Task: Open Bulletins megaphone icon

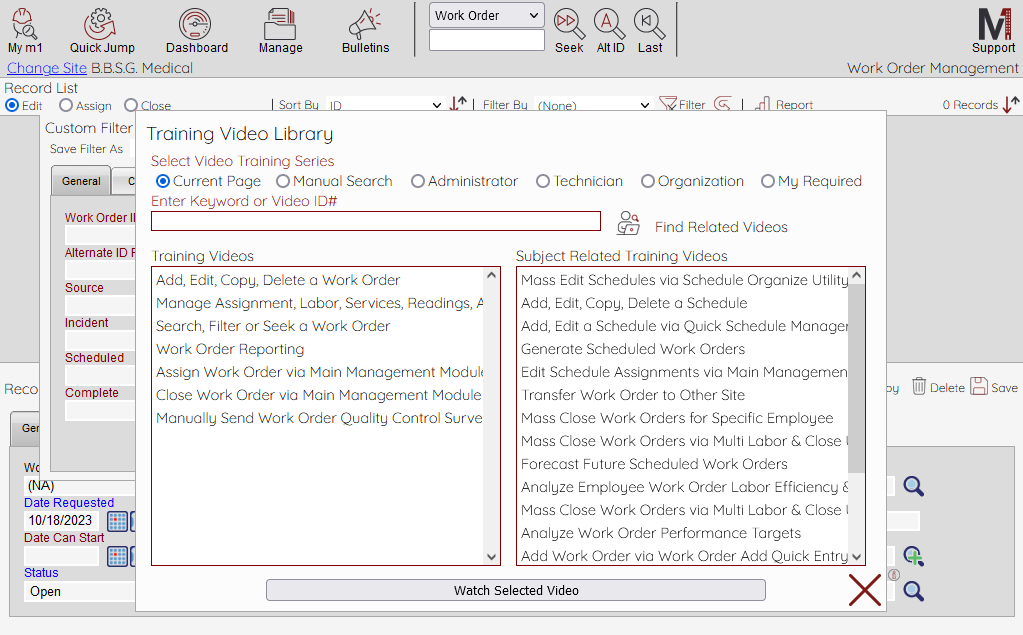Action: coord(365,24)
